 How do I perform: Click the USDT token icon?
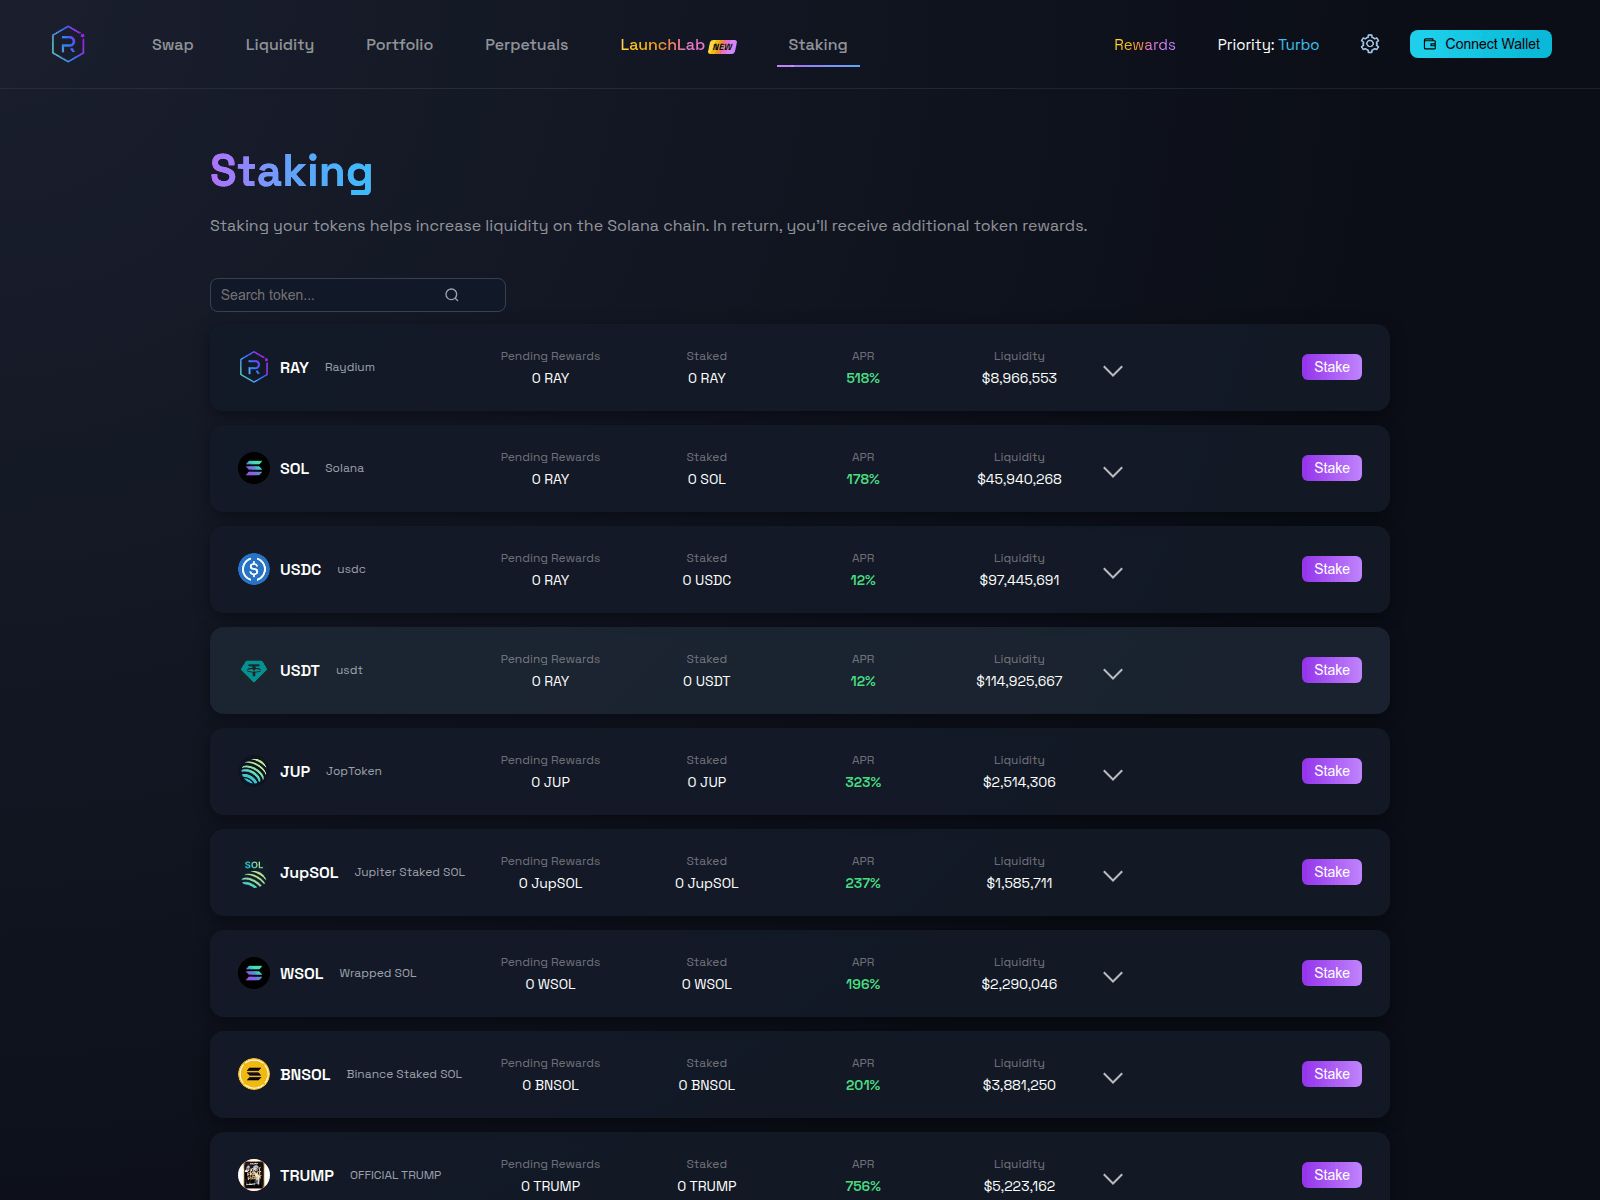pyautogui.click(x=254, y=670)
